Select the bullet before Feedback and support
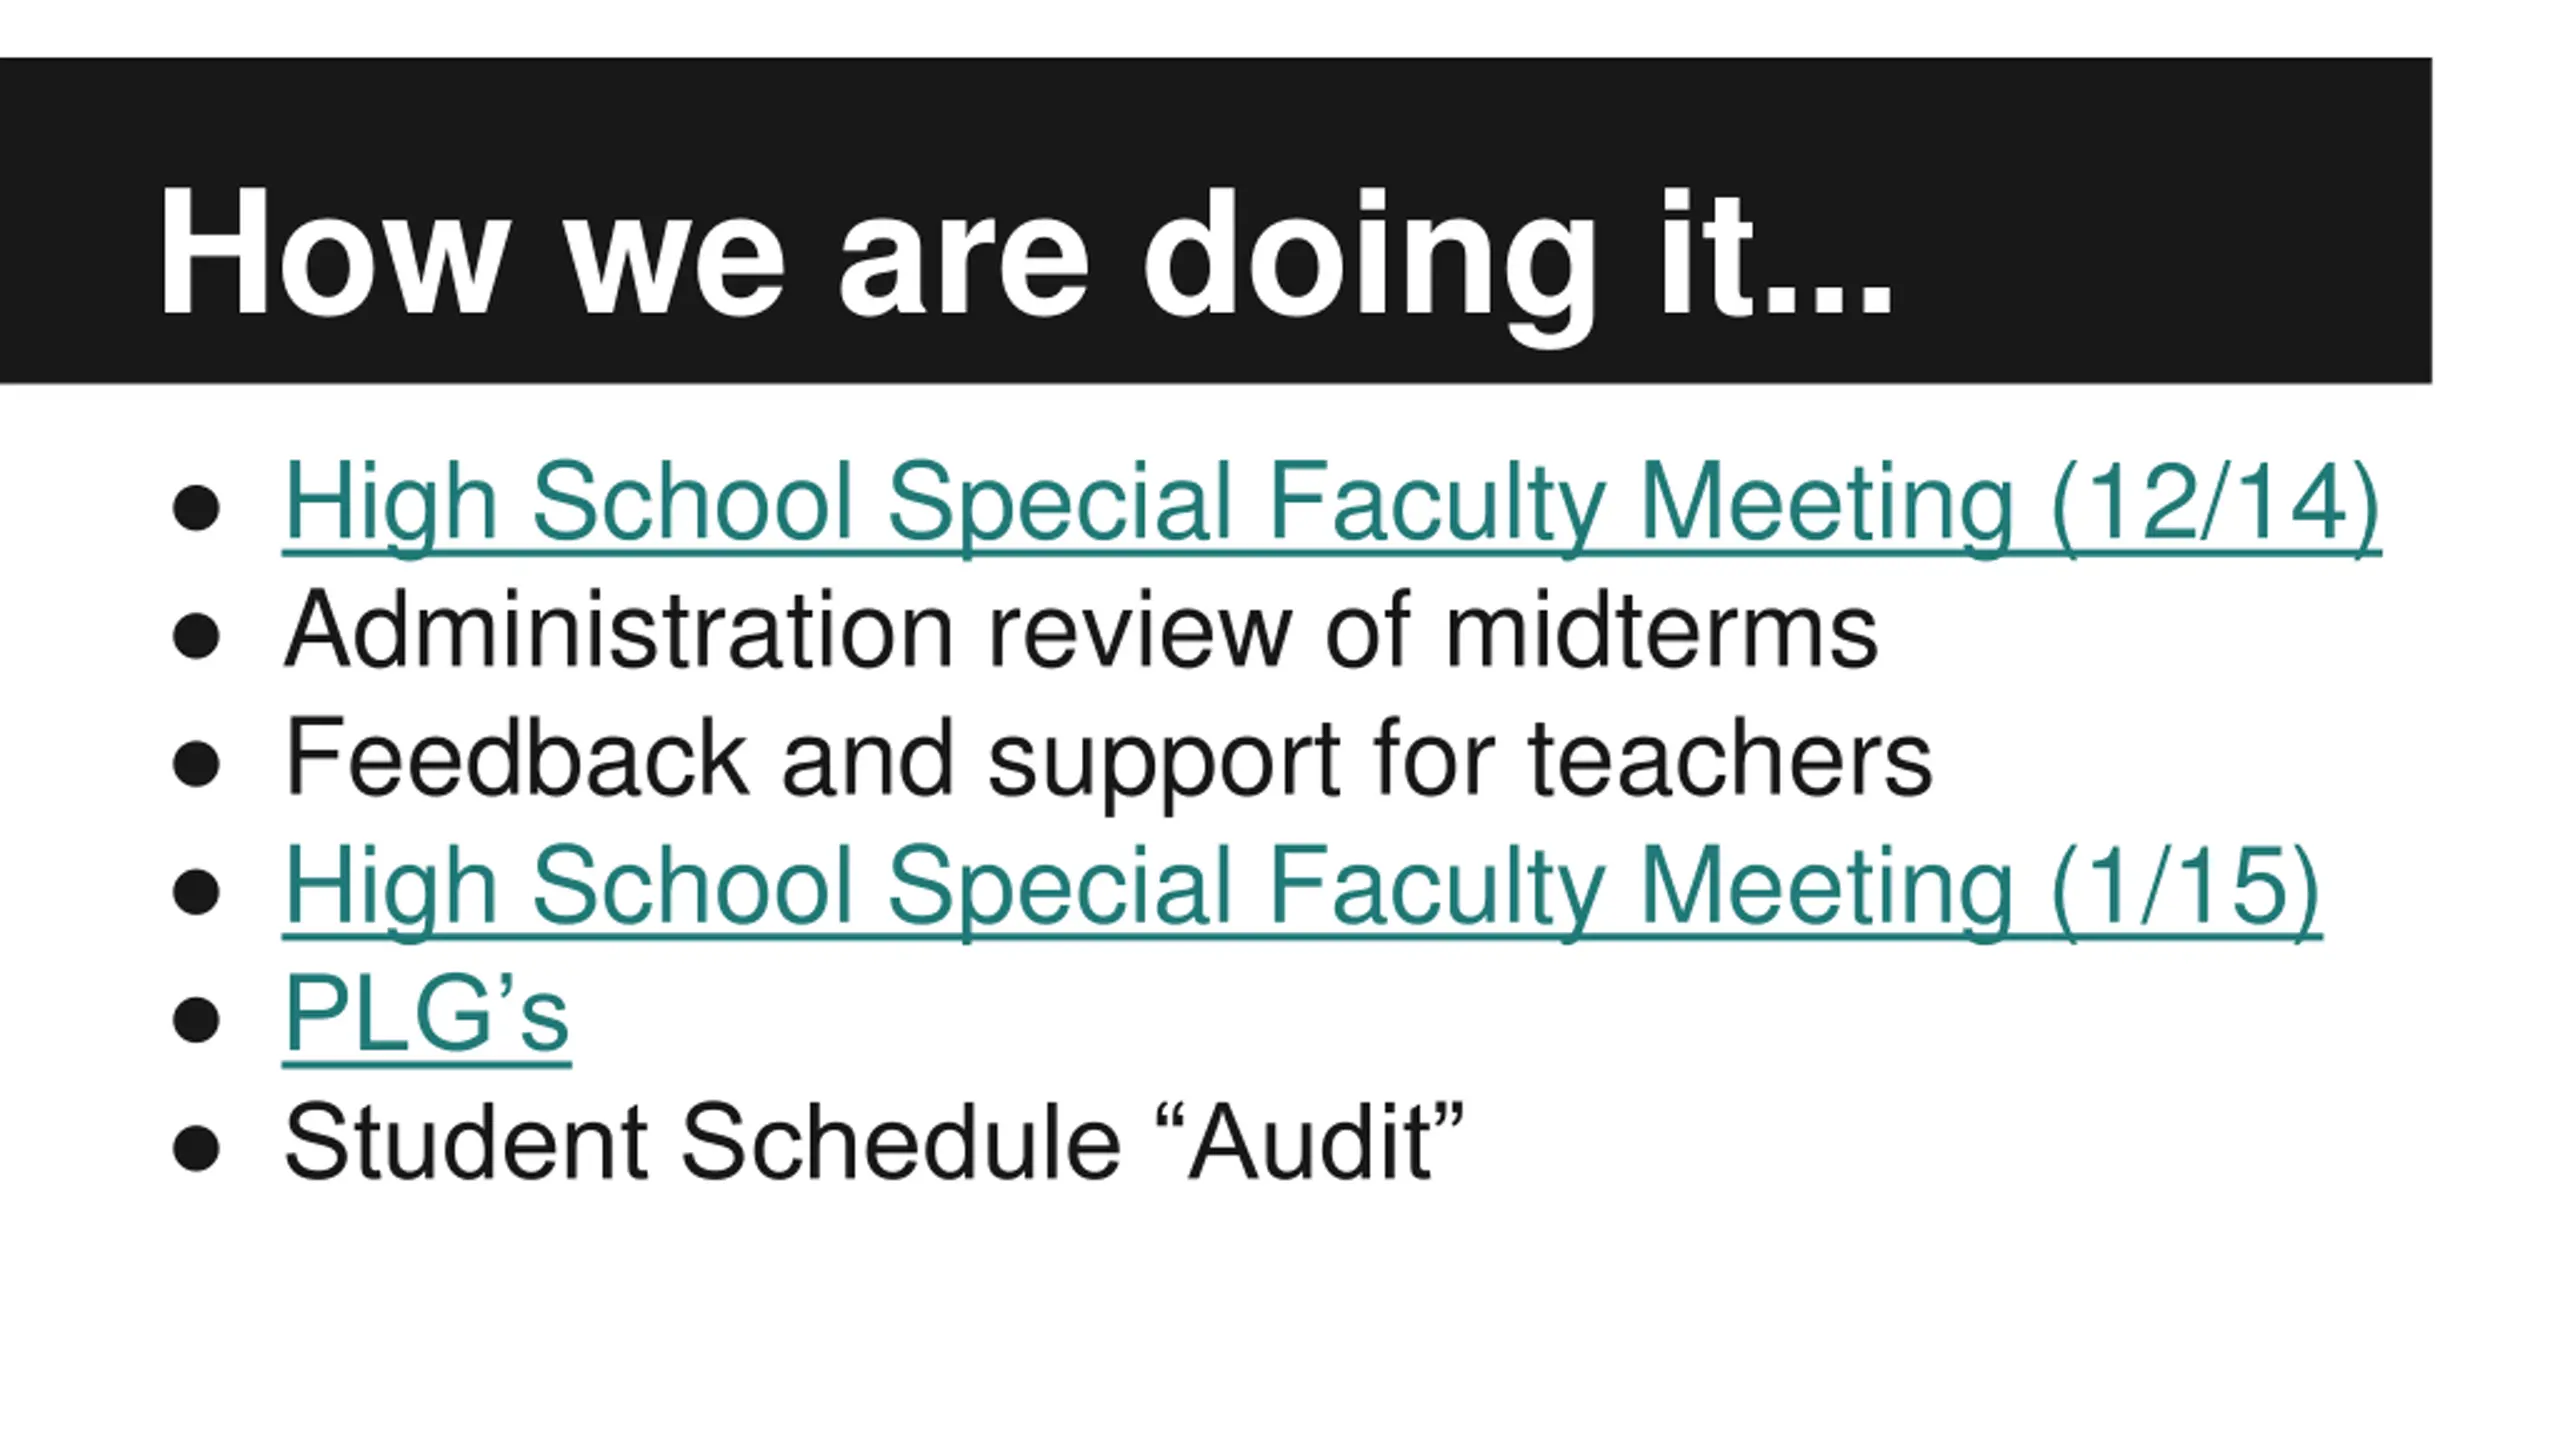Viewport: 2560px width, 1440px height. click(195, 764)
